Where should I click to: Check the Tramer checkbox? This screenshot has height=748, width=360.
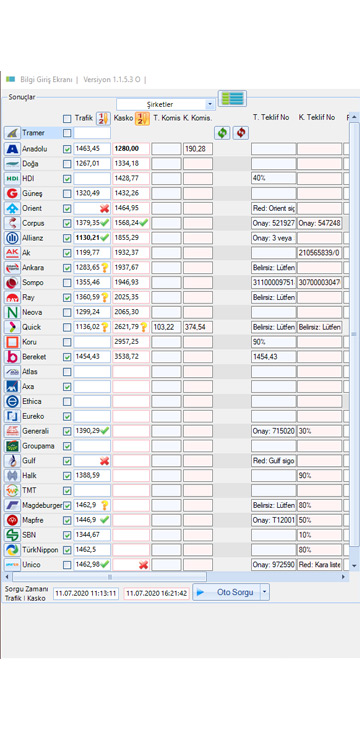pyautogui.click(x=67, y=133)
